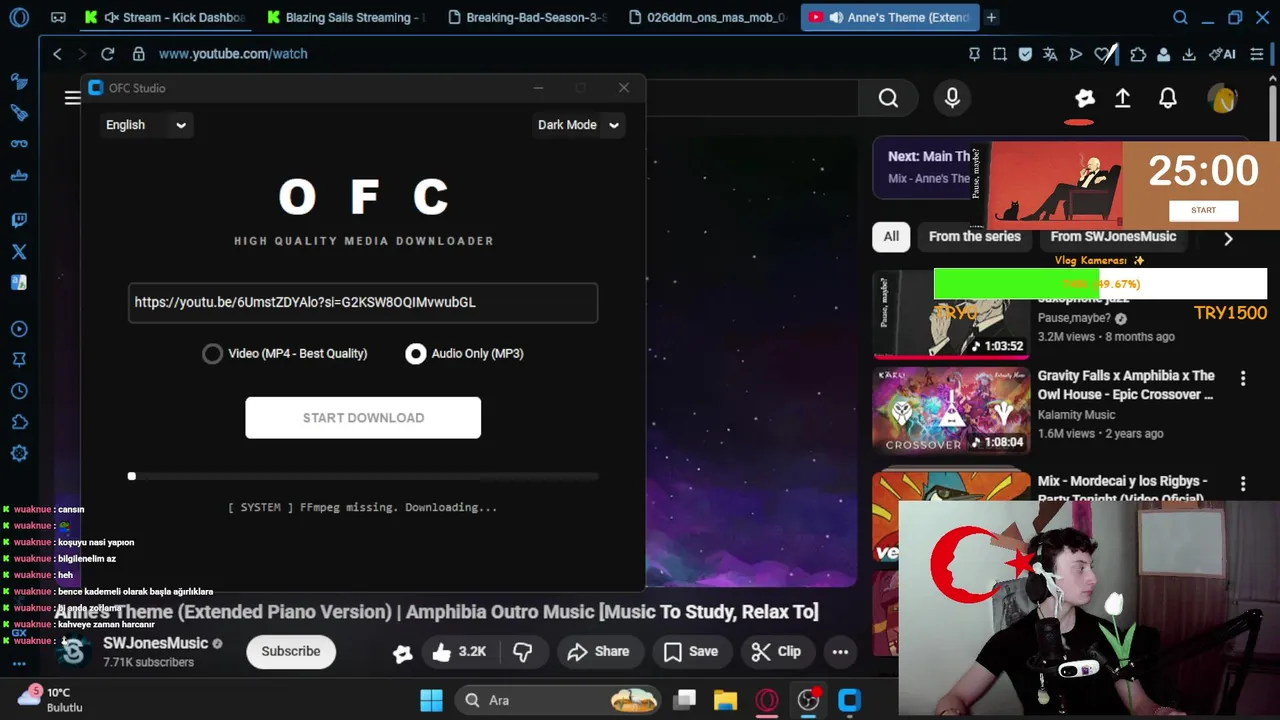Viewport: 1280px width, 720px height.
Task: Click the YouTube upload arrow icon
Action: click(x=1123, y=98)
